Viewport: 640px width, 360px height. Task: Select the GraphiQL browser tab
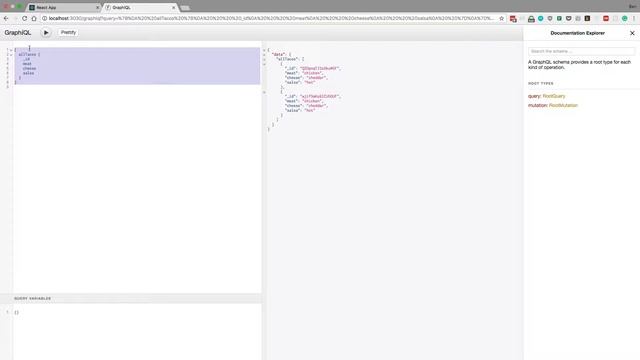pos(140,7)
